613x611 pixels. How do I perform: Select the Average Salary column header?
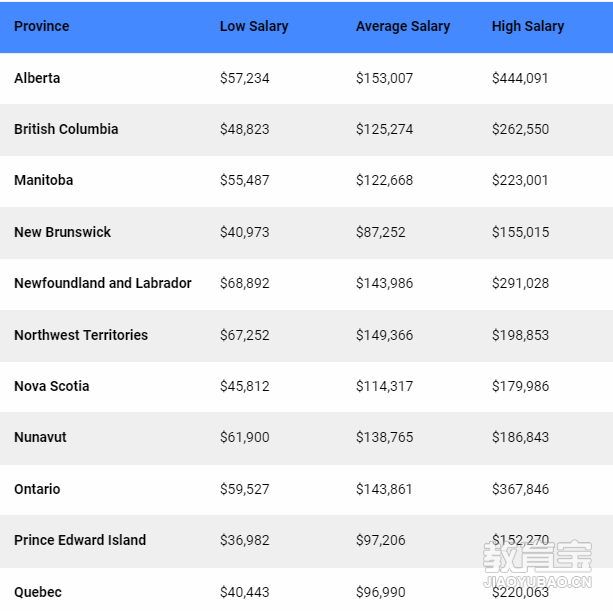click(403, 26)
